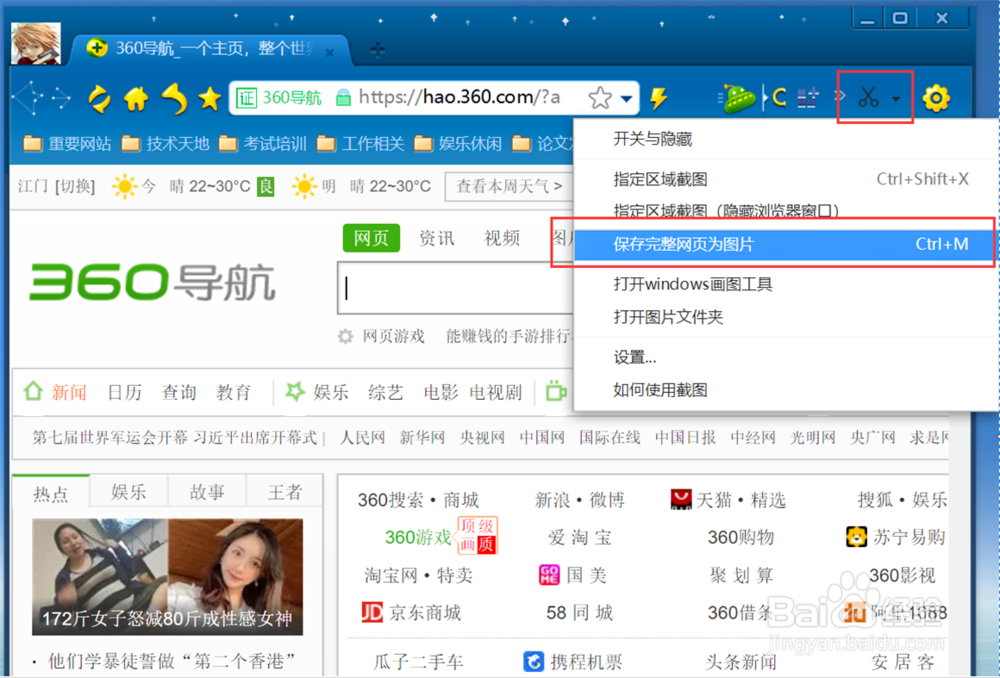Viewport: 1000px width, 678px height.
Task: Open the 电视剧 category link
Action: [x=496, y=392]
